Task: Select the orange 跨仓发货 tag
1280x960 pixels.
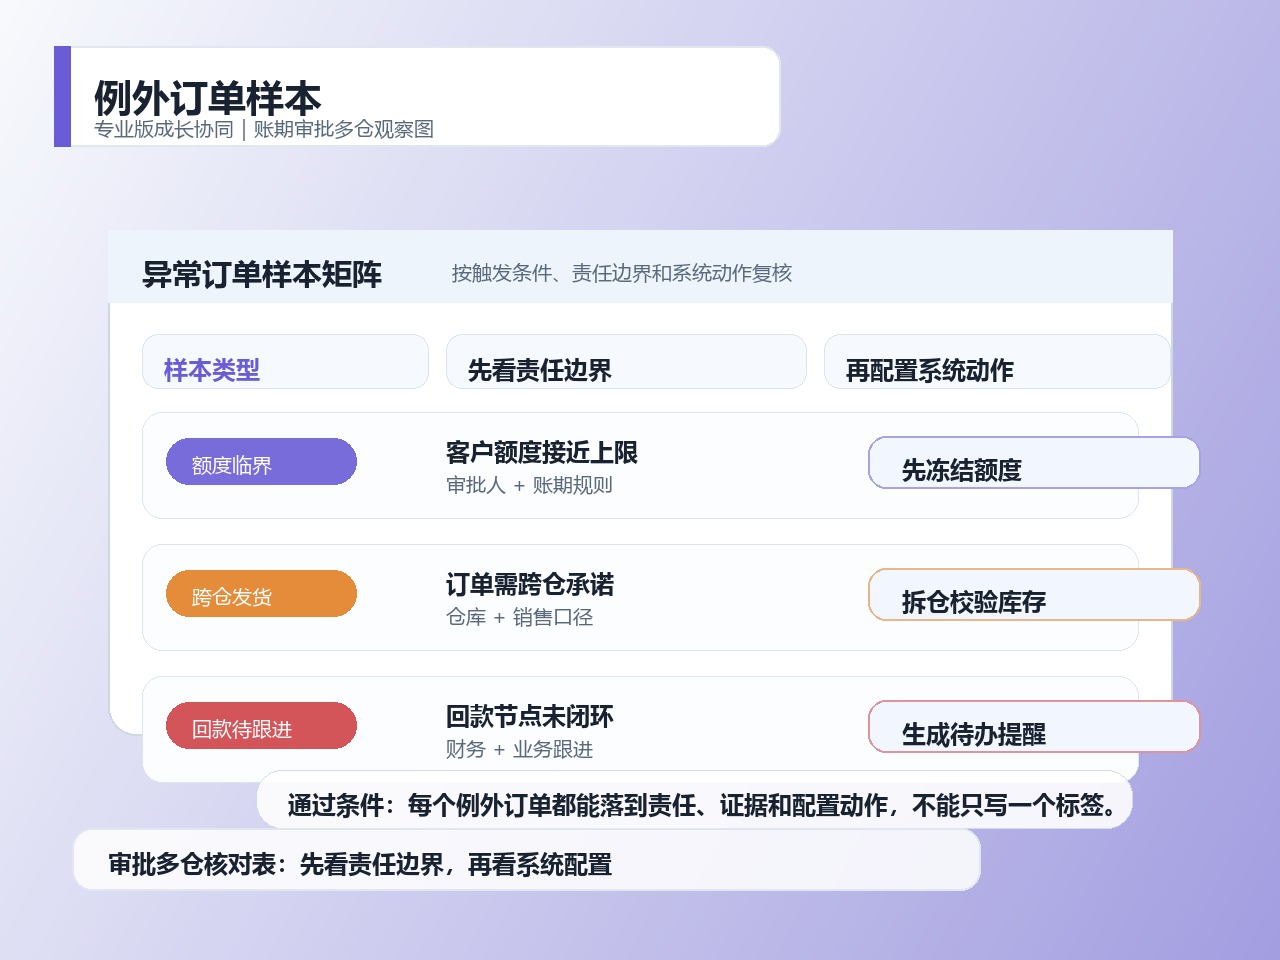Action: (x=261, y=594)
